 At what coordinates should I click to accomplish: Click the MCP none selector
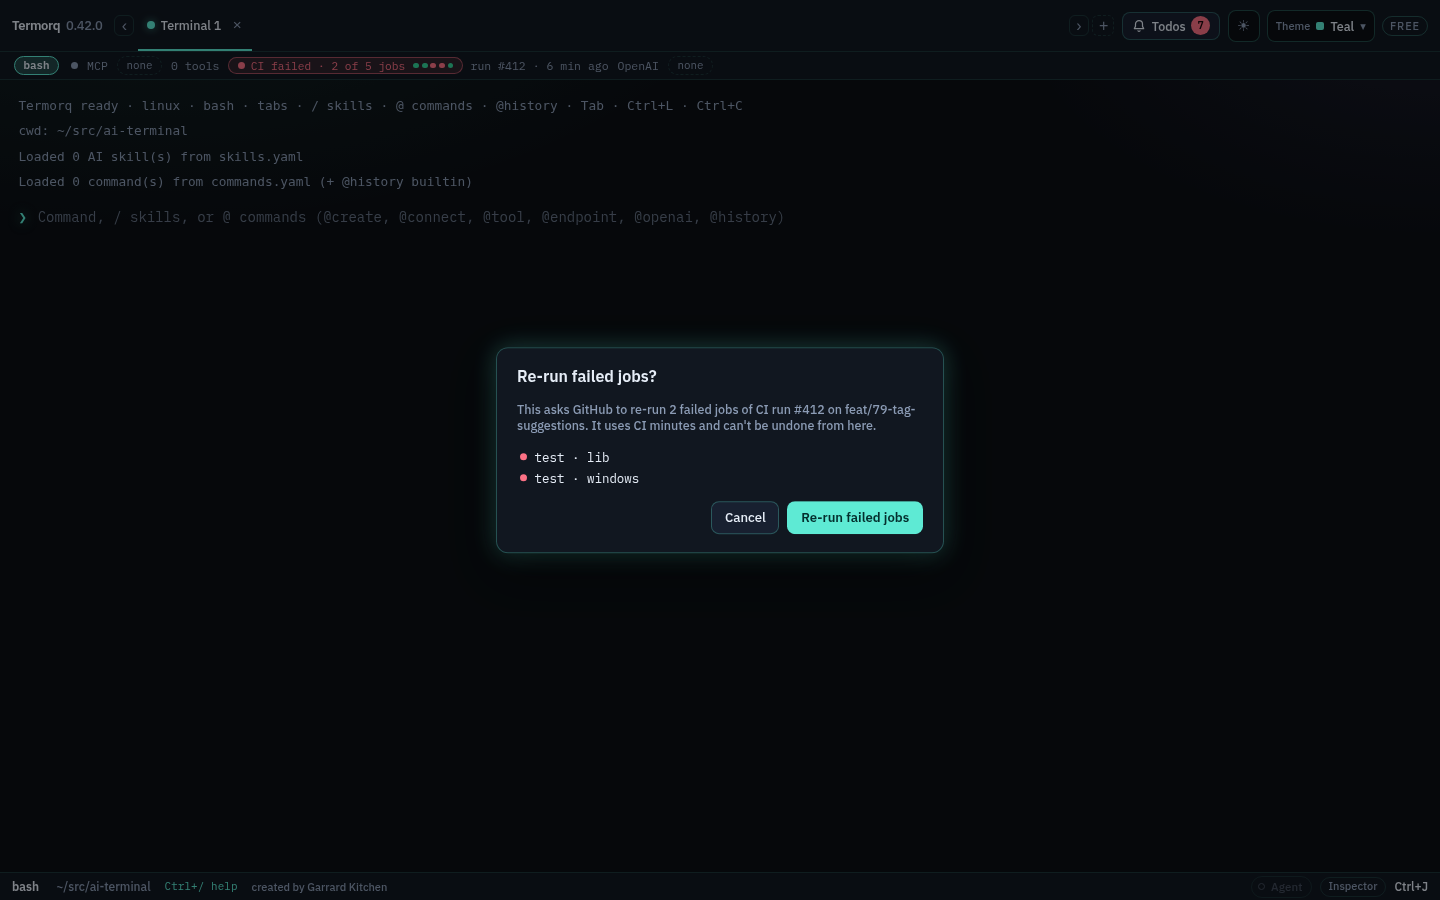[139, 66]
